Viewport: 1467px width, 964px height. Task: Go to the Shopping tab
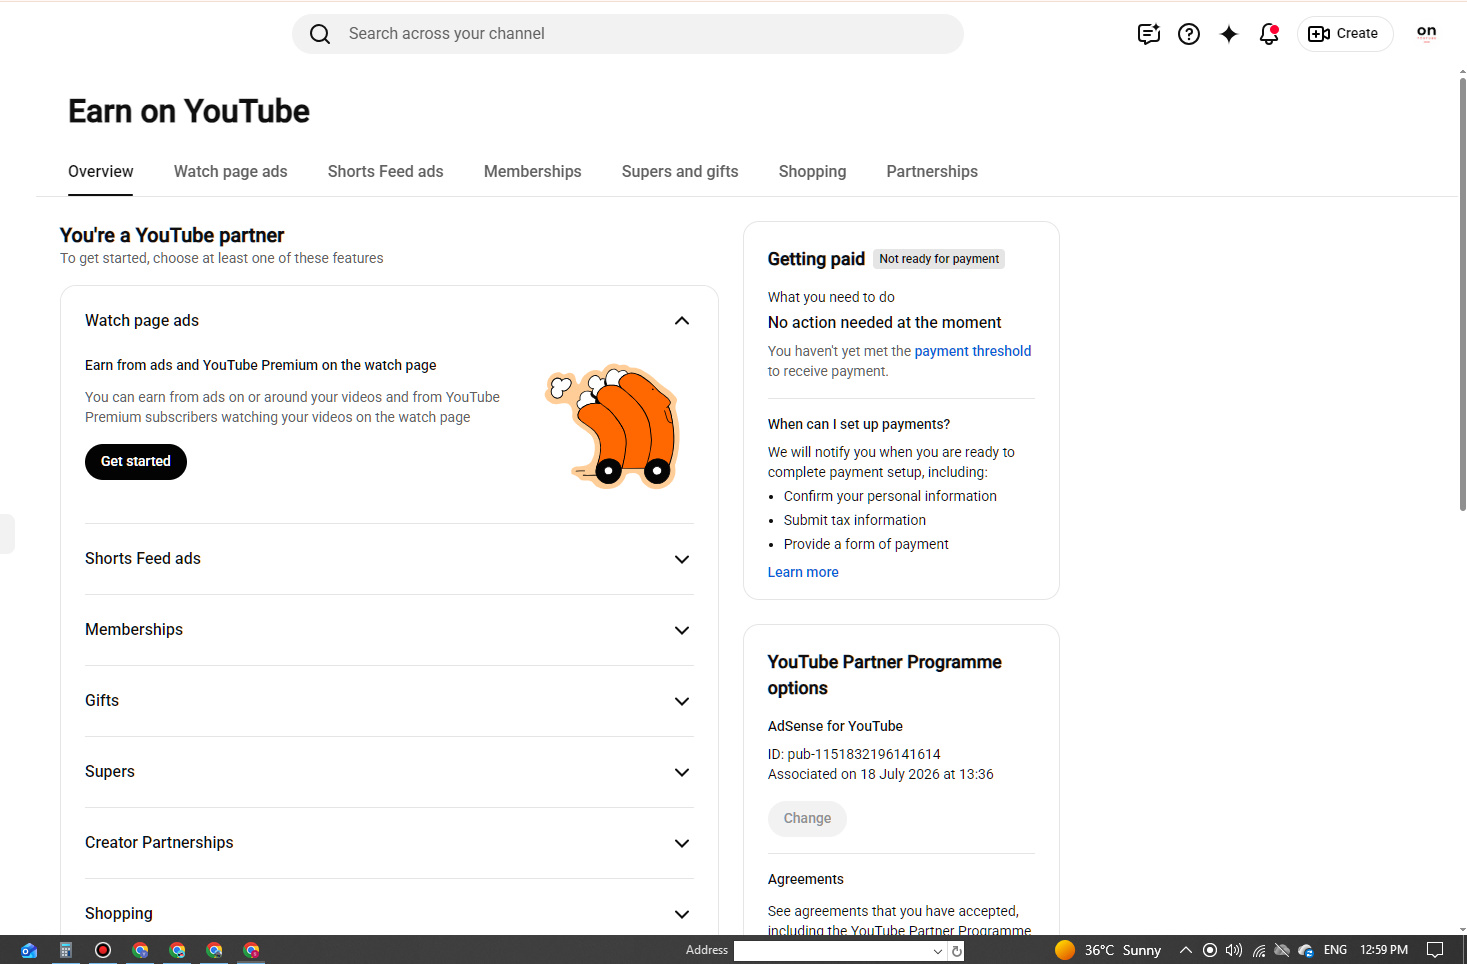click(813, 172)
